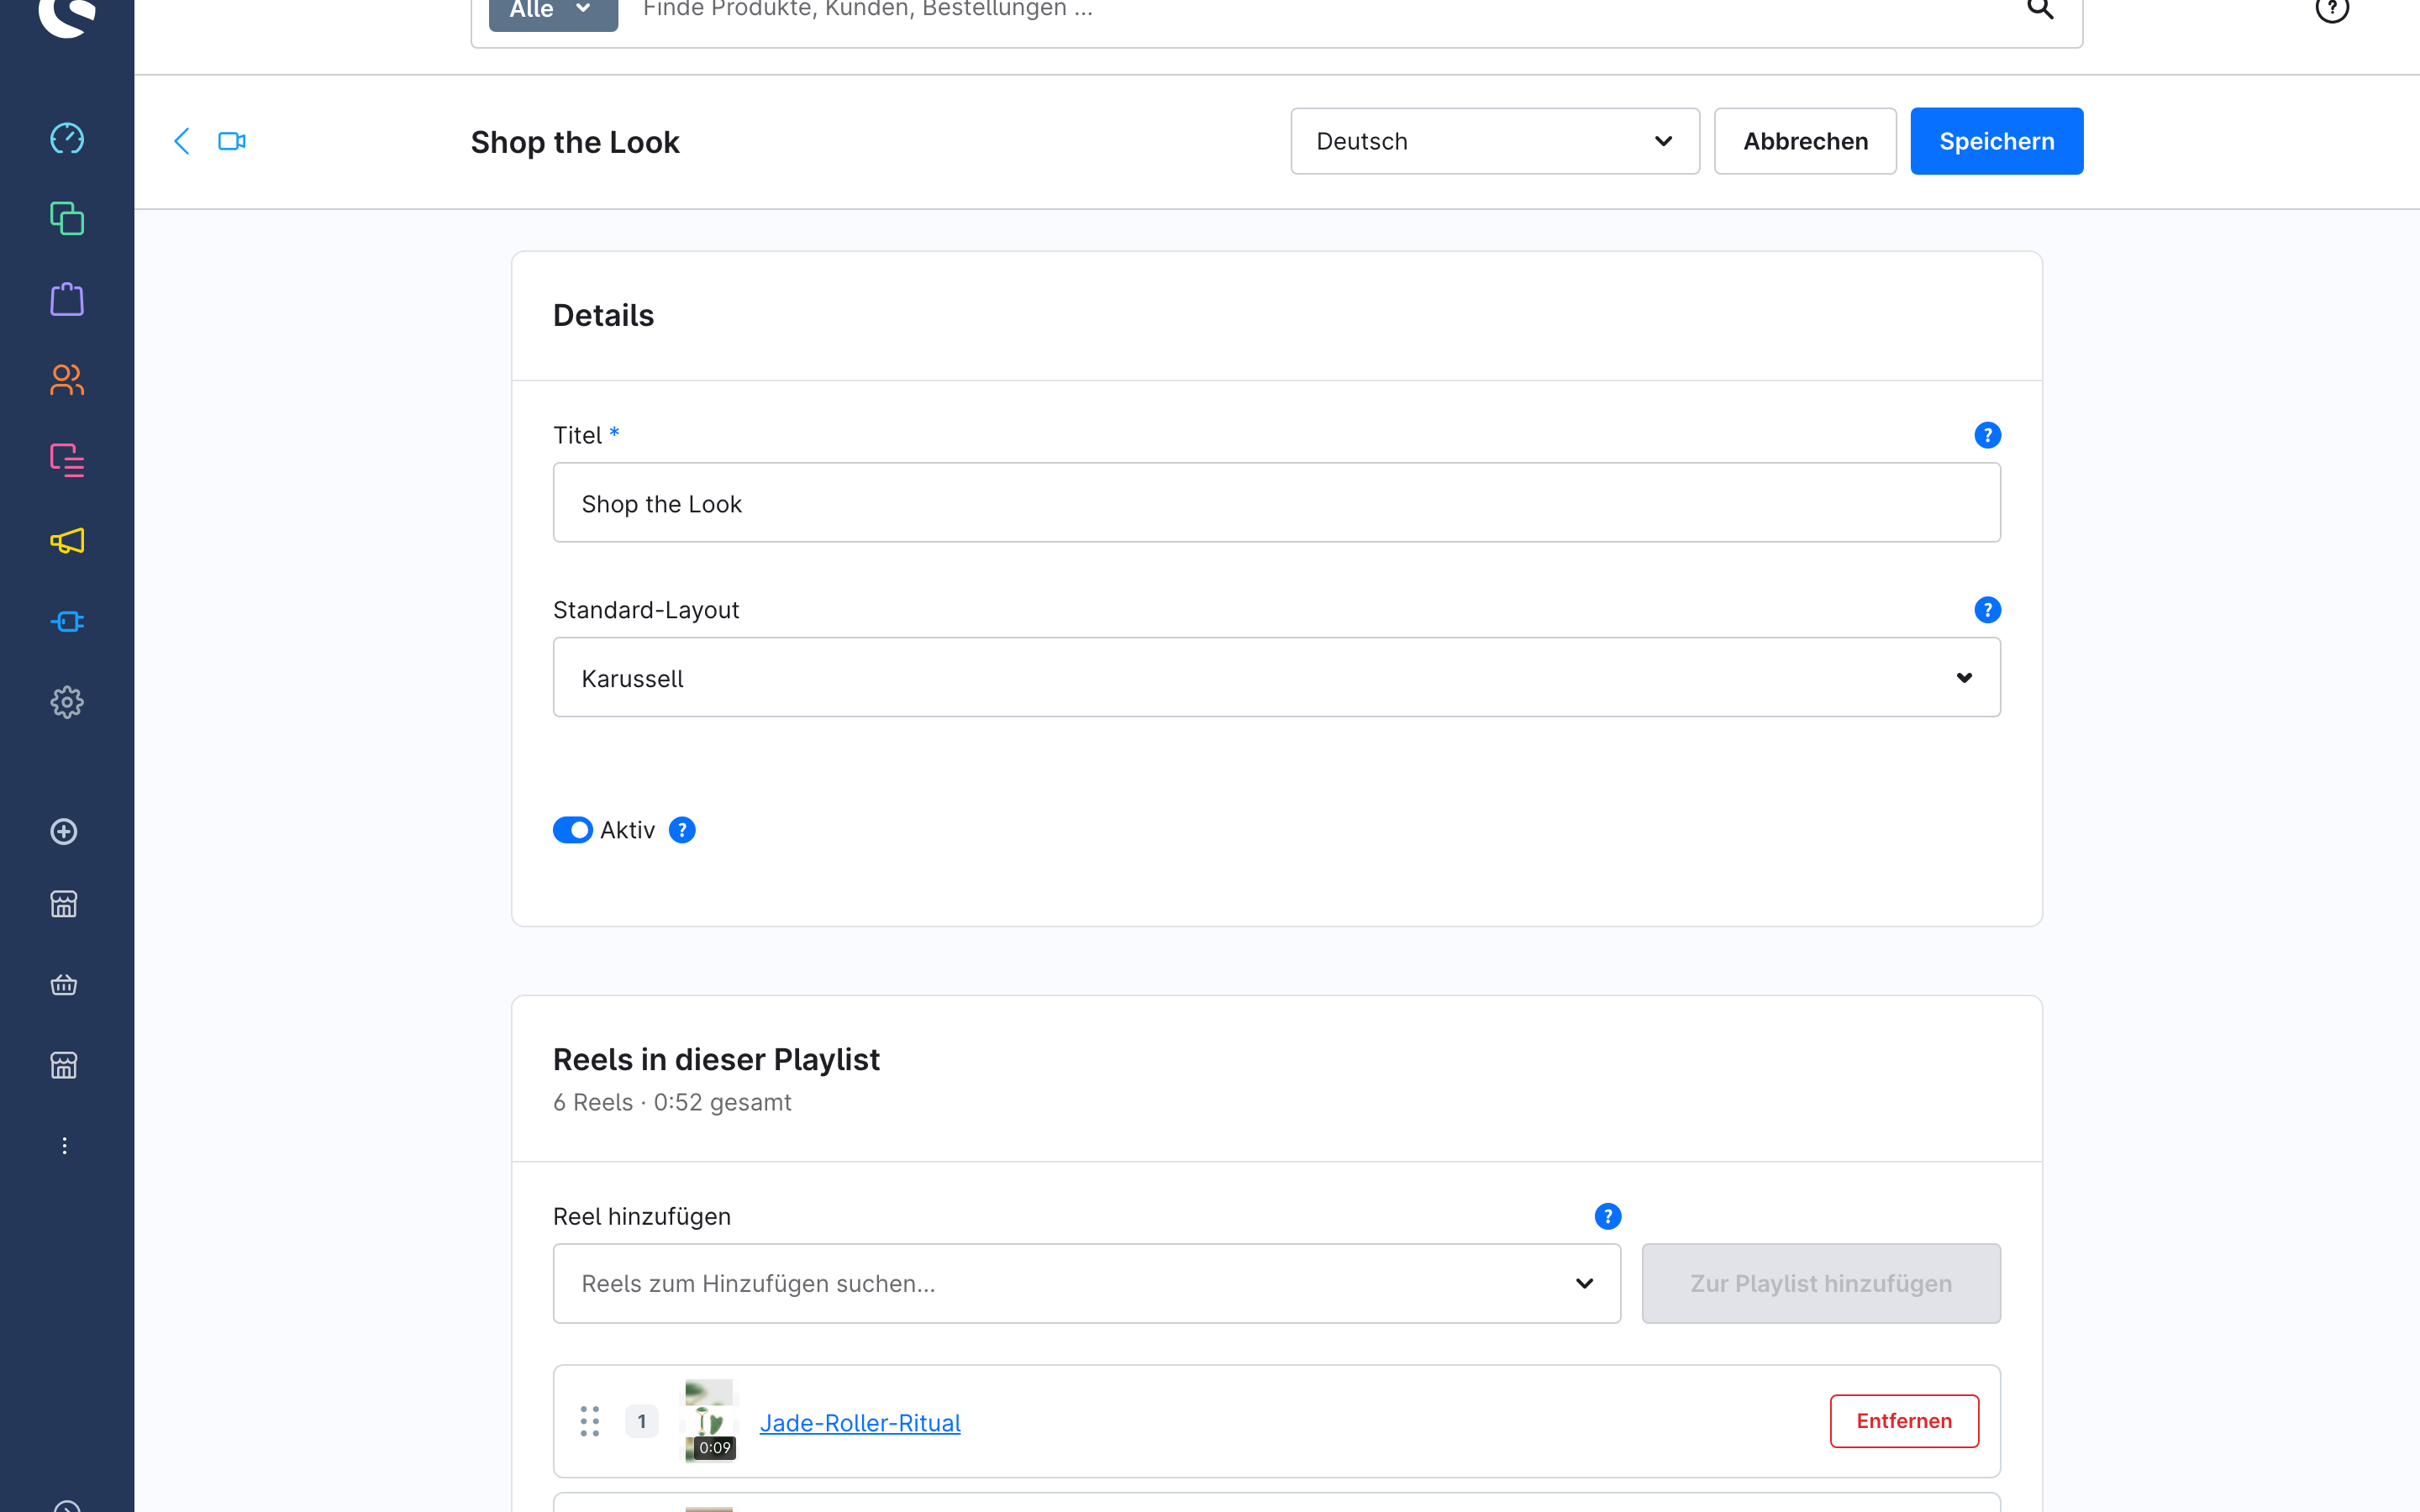Click the Abbrechen button

point(1805,141)
